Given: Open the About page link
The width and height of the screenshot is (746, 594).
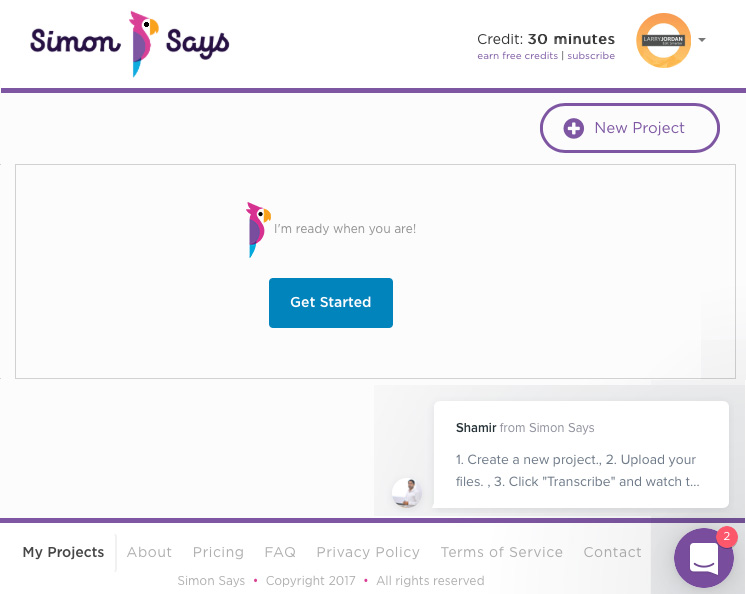Looking at the screenshot, I should pyautogui.click(x=149, y=552).
